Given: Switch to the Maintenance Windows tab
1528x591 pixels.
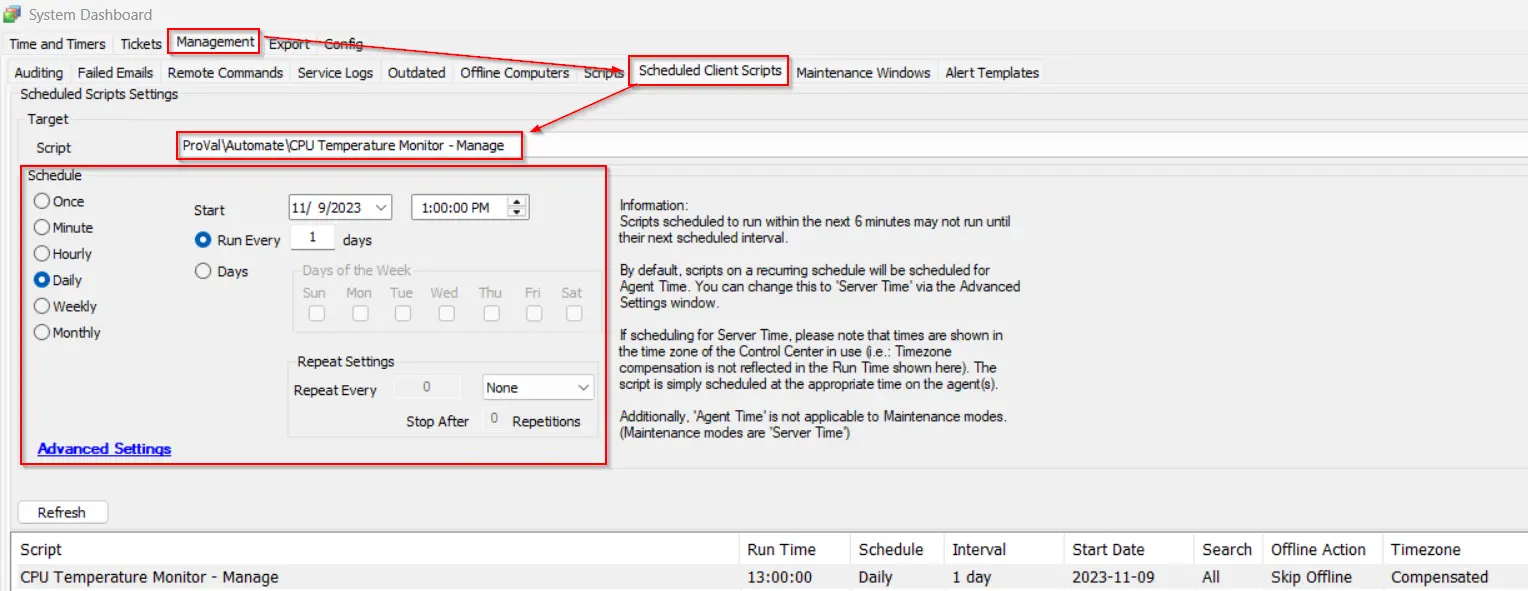Looking at the screenshot, I should click(863, 73).
